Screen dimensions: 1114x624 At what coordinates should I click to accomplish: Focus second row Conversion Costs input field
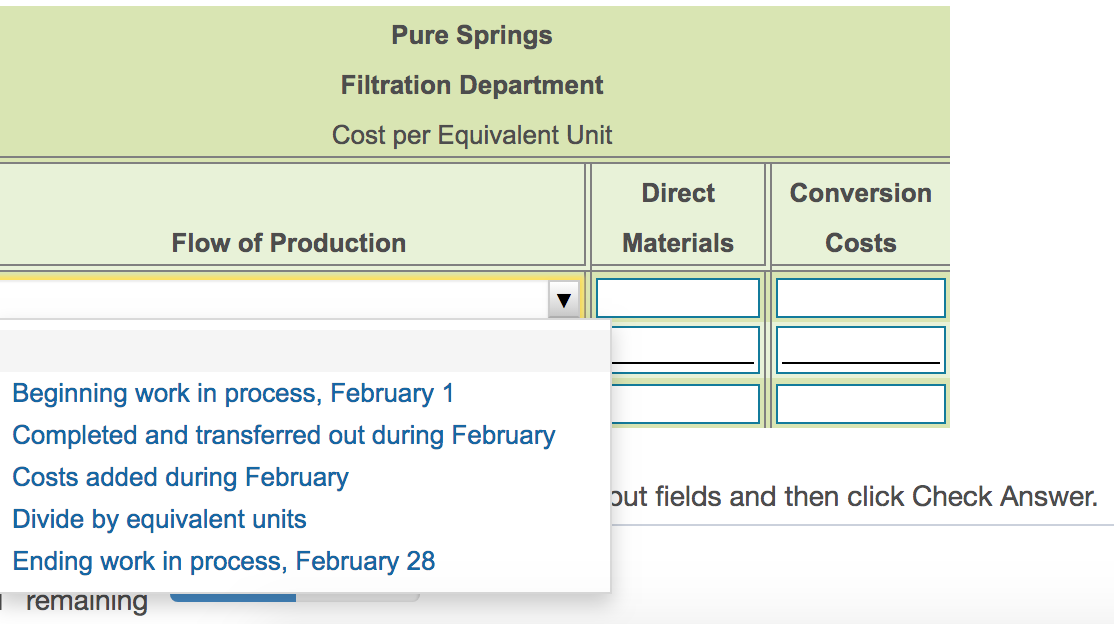tap(860, 348)
